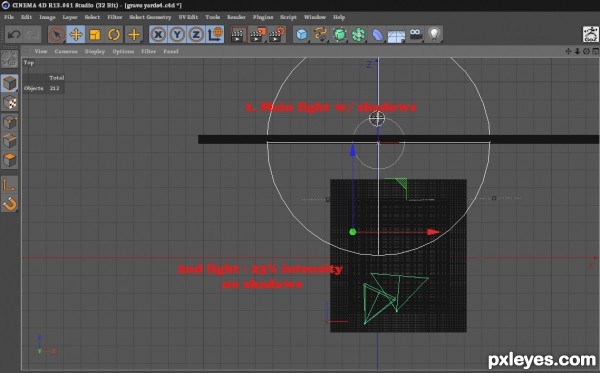Activate the Move tool
This screenshot has width=600, height=373.
(76, 35)
